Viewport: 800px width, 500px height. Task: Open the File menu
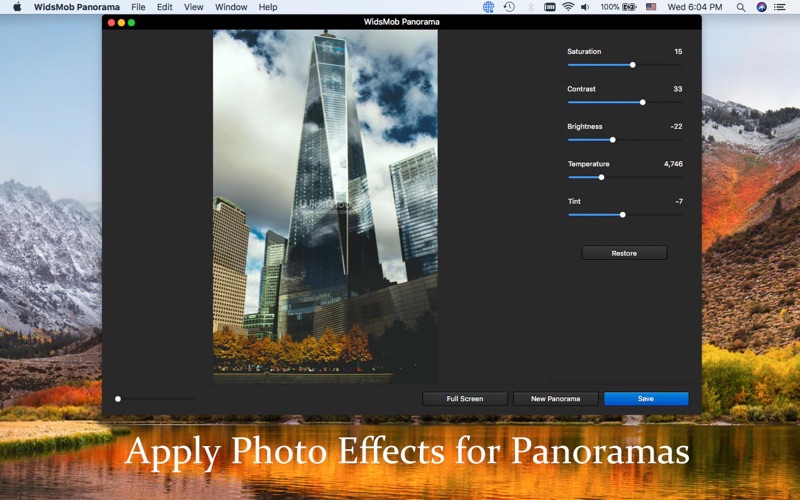[x=138, y=7]
